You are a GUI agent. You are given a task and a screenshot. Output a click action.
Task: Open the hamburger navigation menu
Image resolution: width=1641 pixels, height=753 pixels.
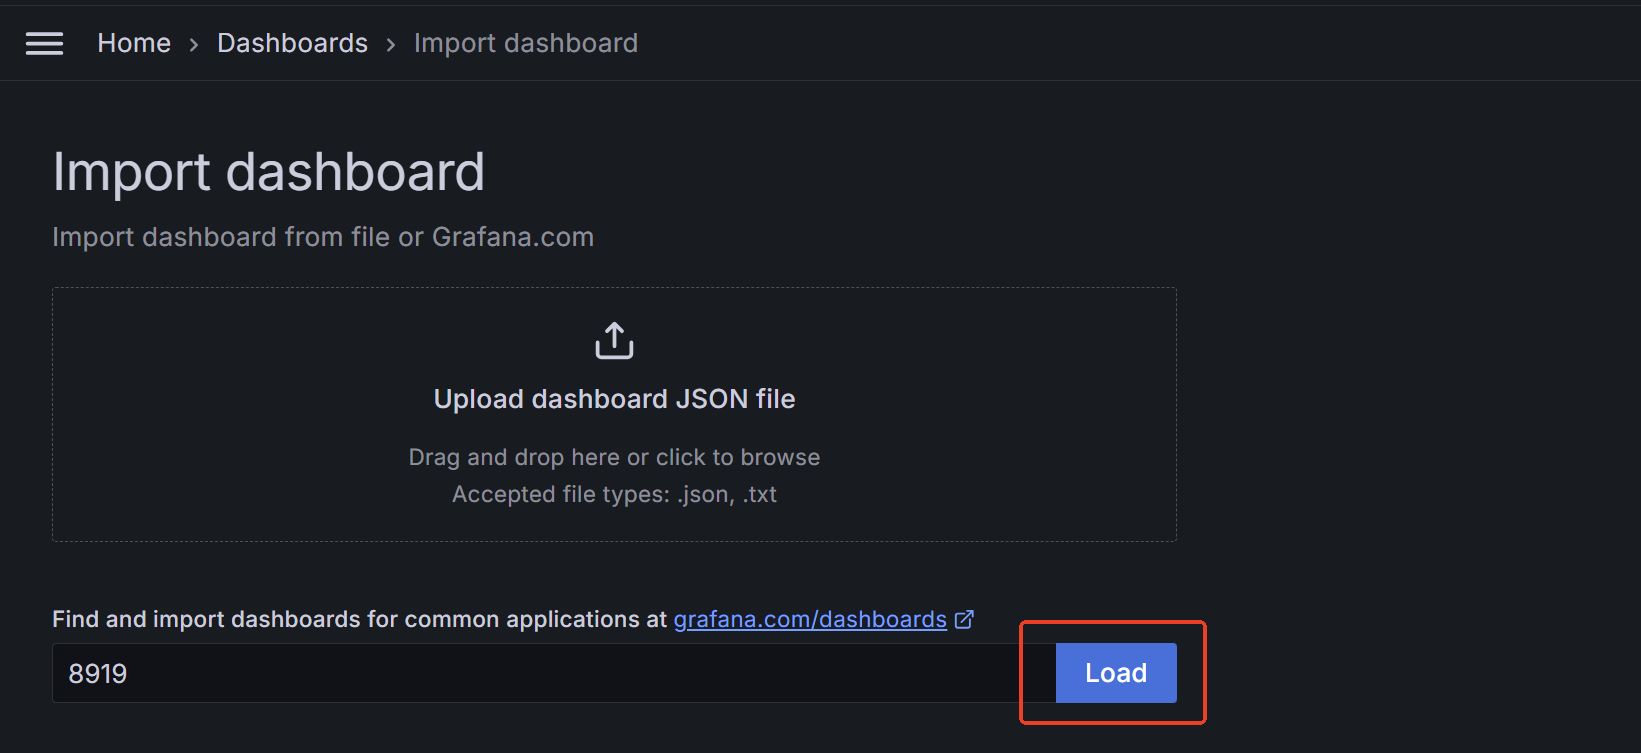click(x=44, y=43)
